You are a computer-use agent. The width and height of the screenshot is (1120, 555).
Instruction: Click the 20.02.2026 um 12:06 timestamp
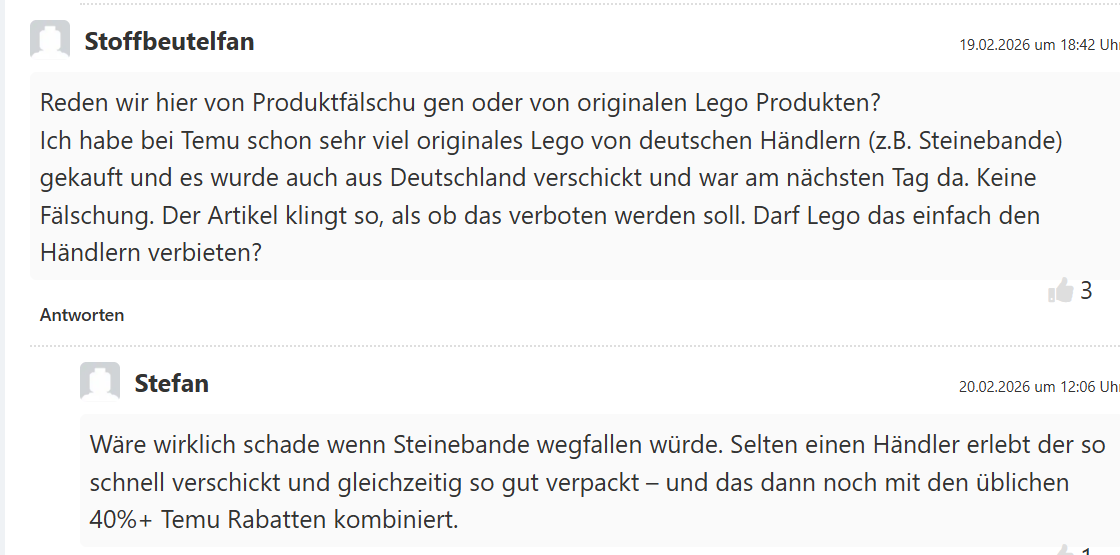[x=1038, y=387]
